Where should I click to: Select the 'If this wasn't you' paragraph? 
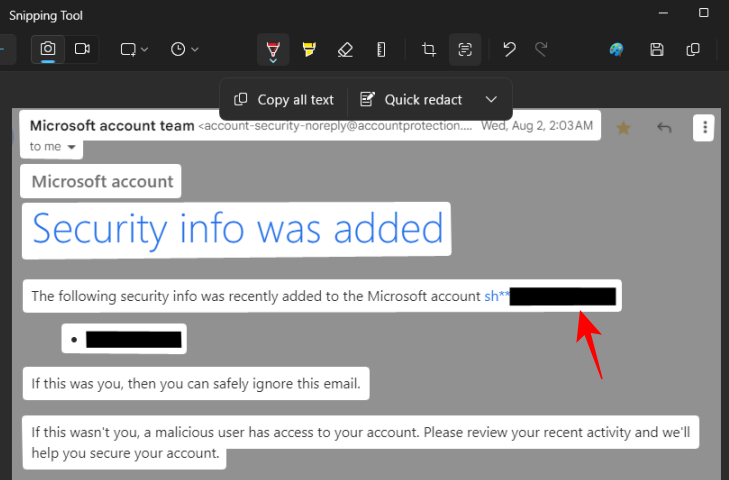[x=360, y=442]
